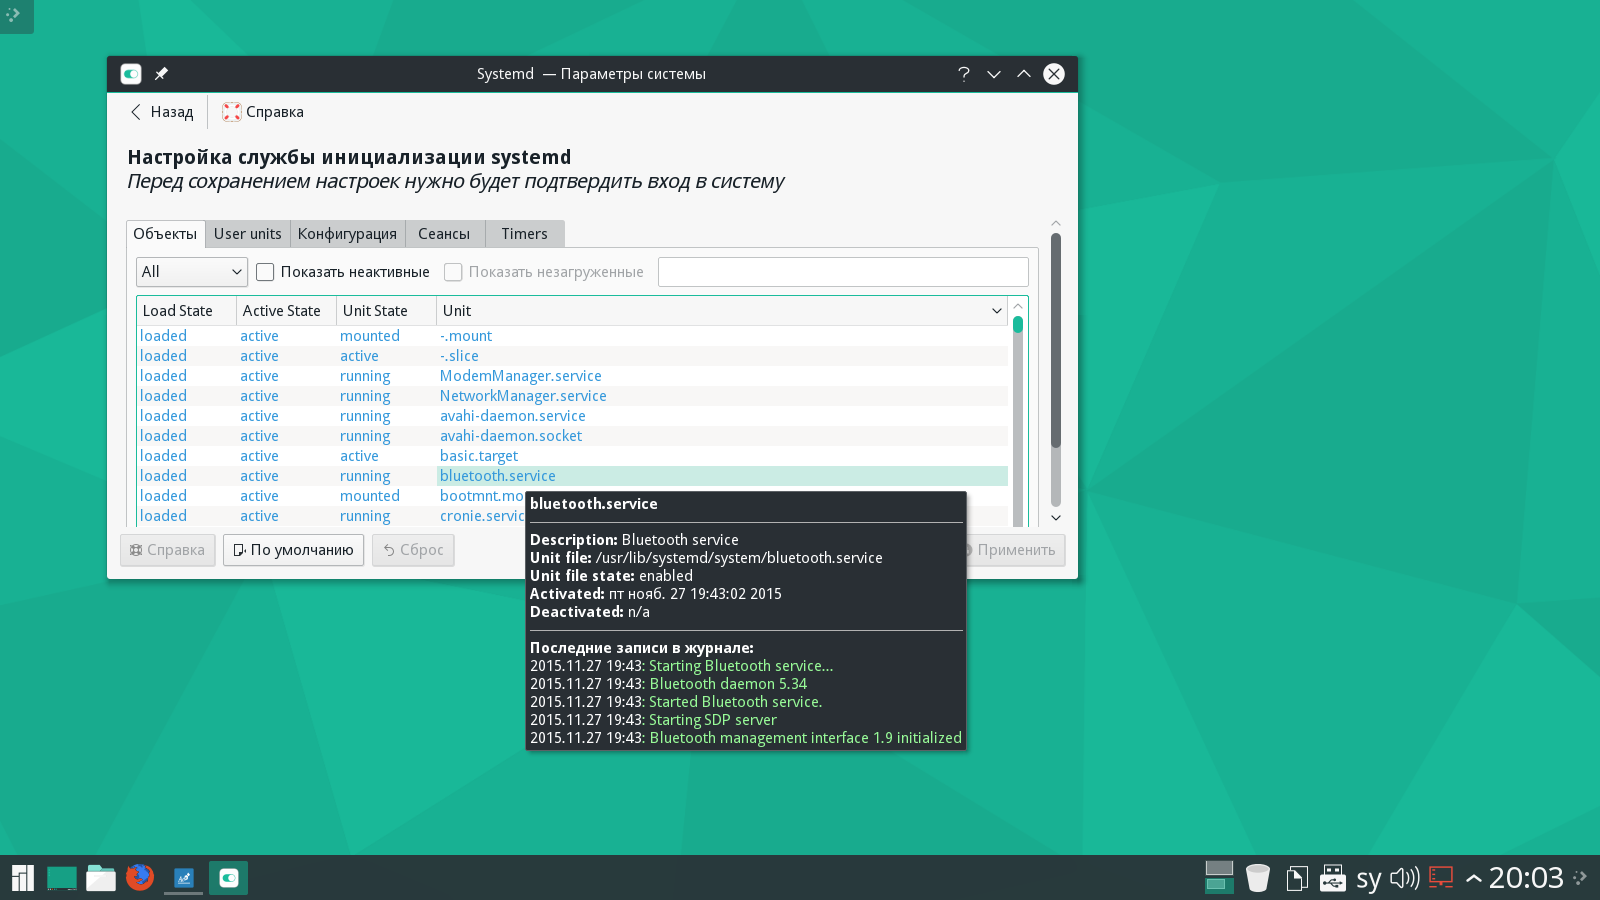Open the file manager in taskbar

click(x=101, y=878)
